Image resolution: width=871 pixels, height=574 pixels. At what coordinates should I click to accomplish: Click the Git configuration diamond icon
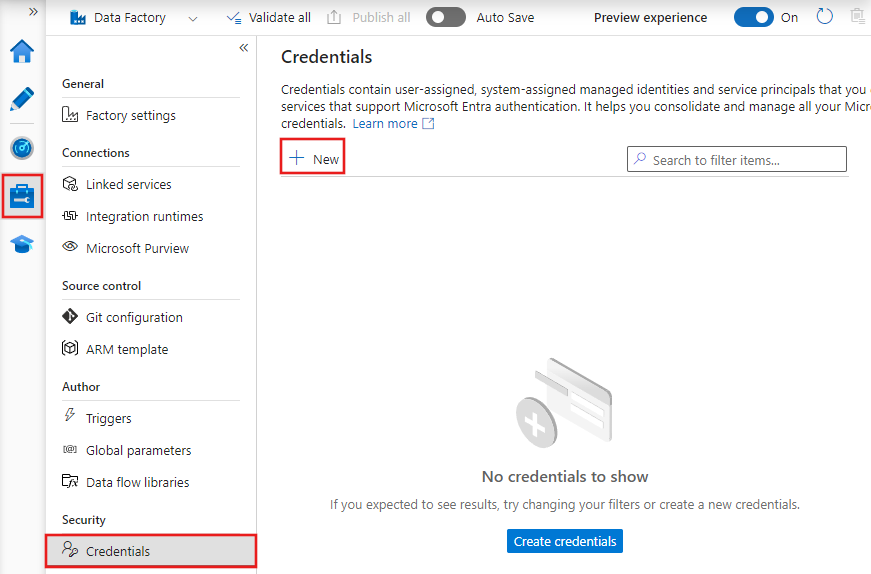coord(70,316)
